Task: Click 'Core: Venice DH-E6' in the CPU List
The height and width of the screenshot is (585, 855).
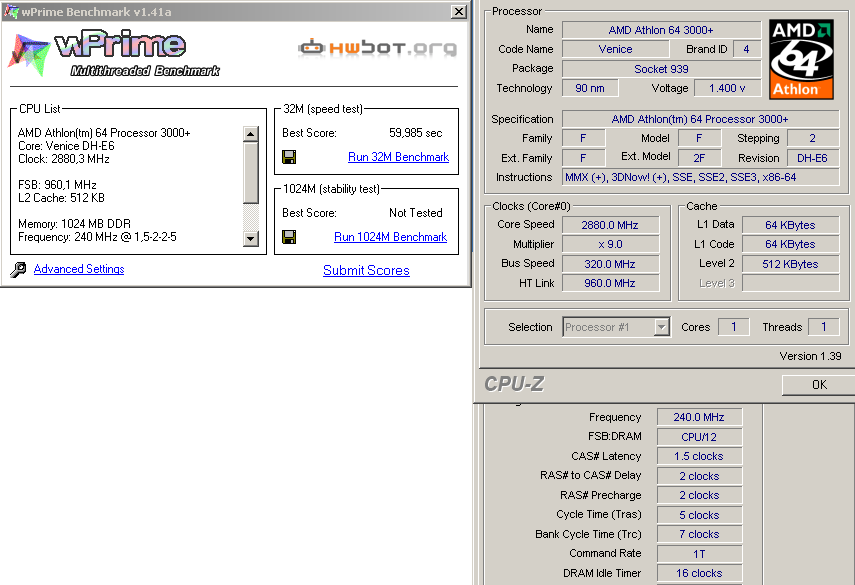Action: point(66,146)
